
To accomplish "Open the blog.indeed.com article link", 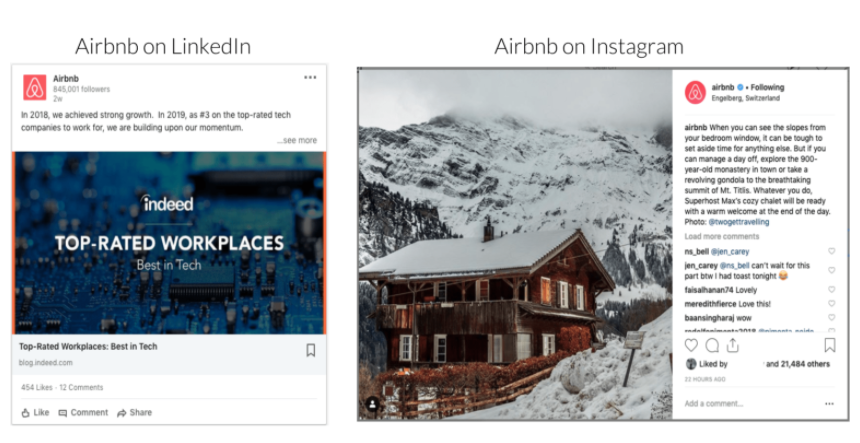I will pyautogui.click(x=46, y=362).
